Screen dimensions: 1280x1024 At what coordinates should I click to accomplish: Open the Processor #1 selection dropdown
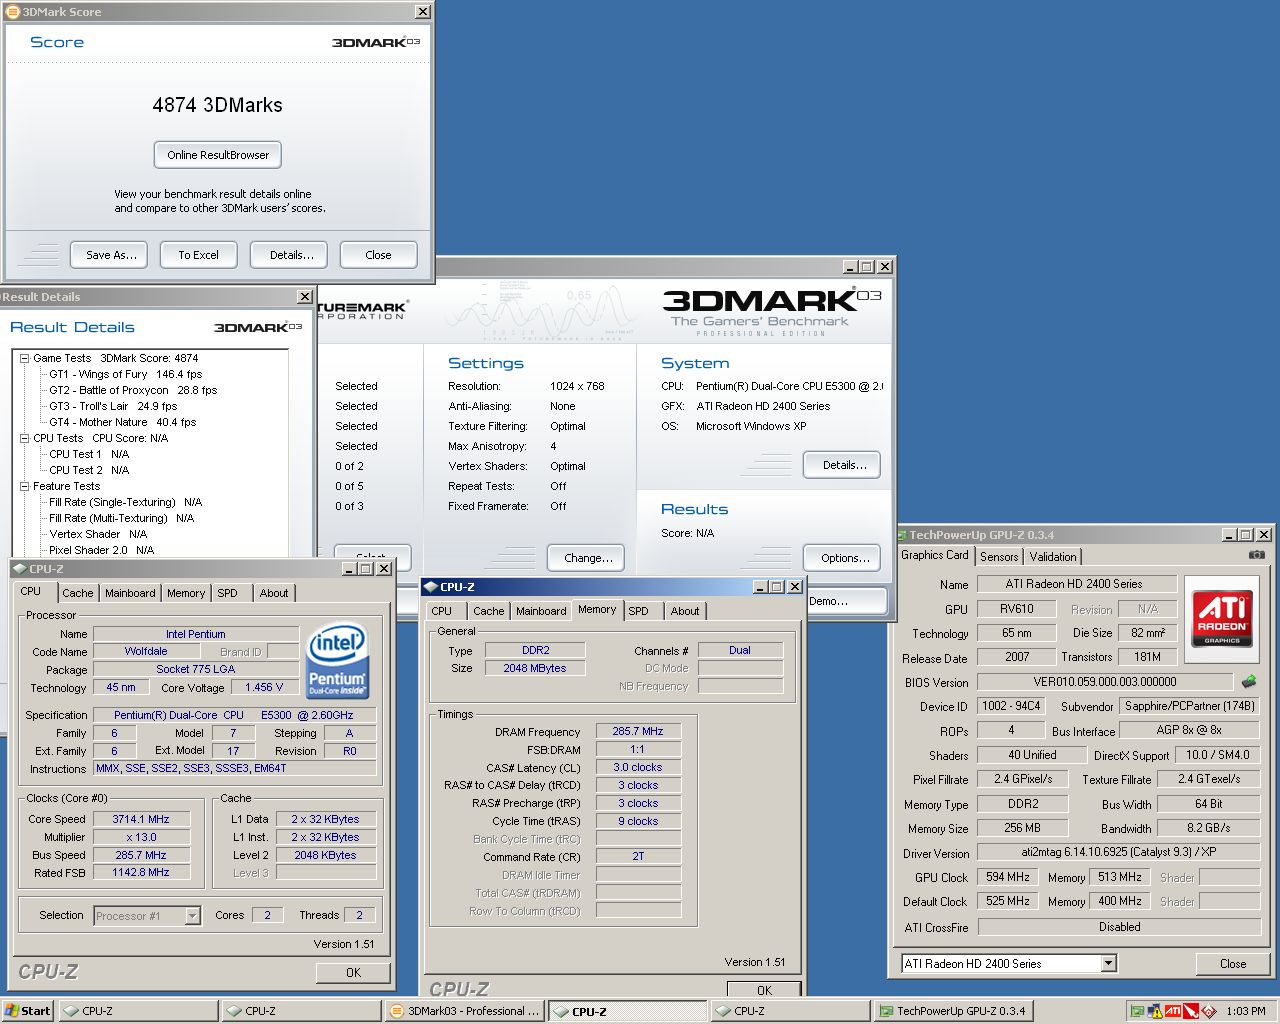192,916
